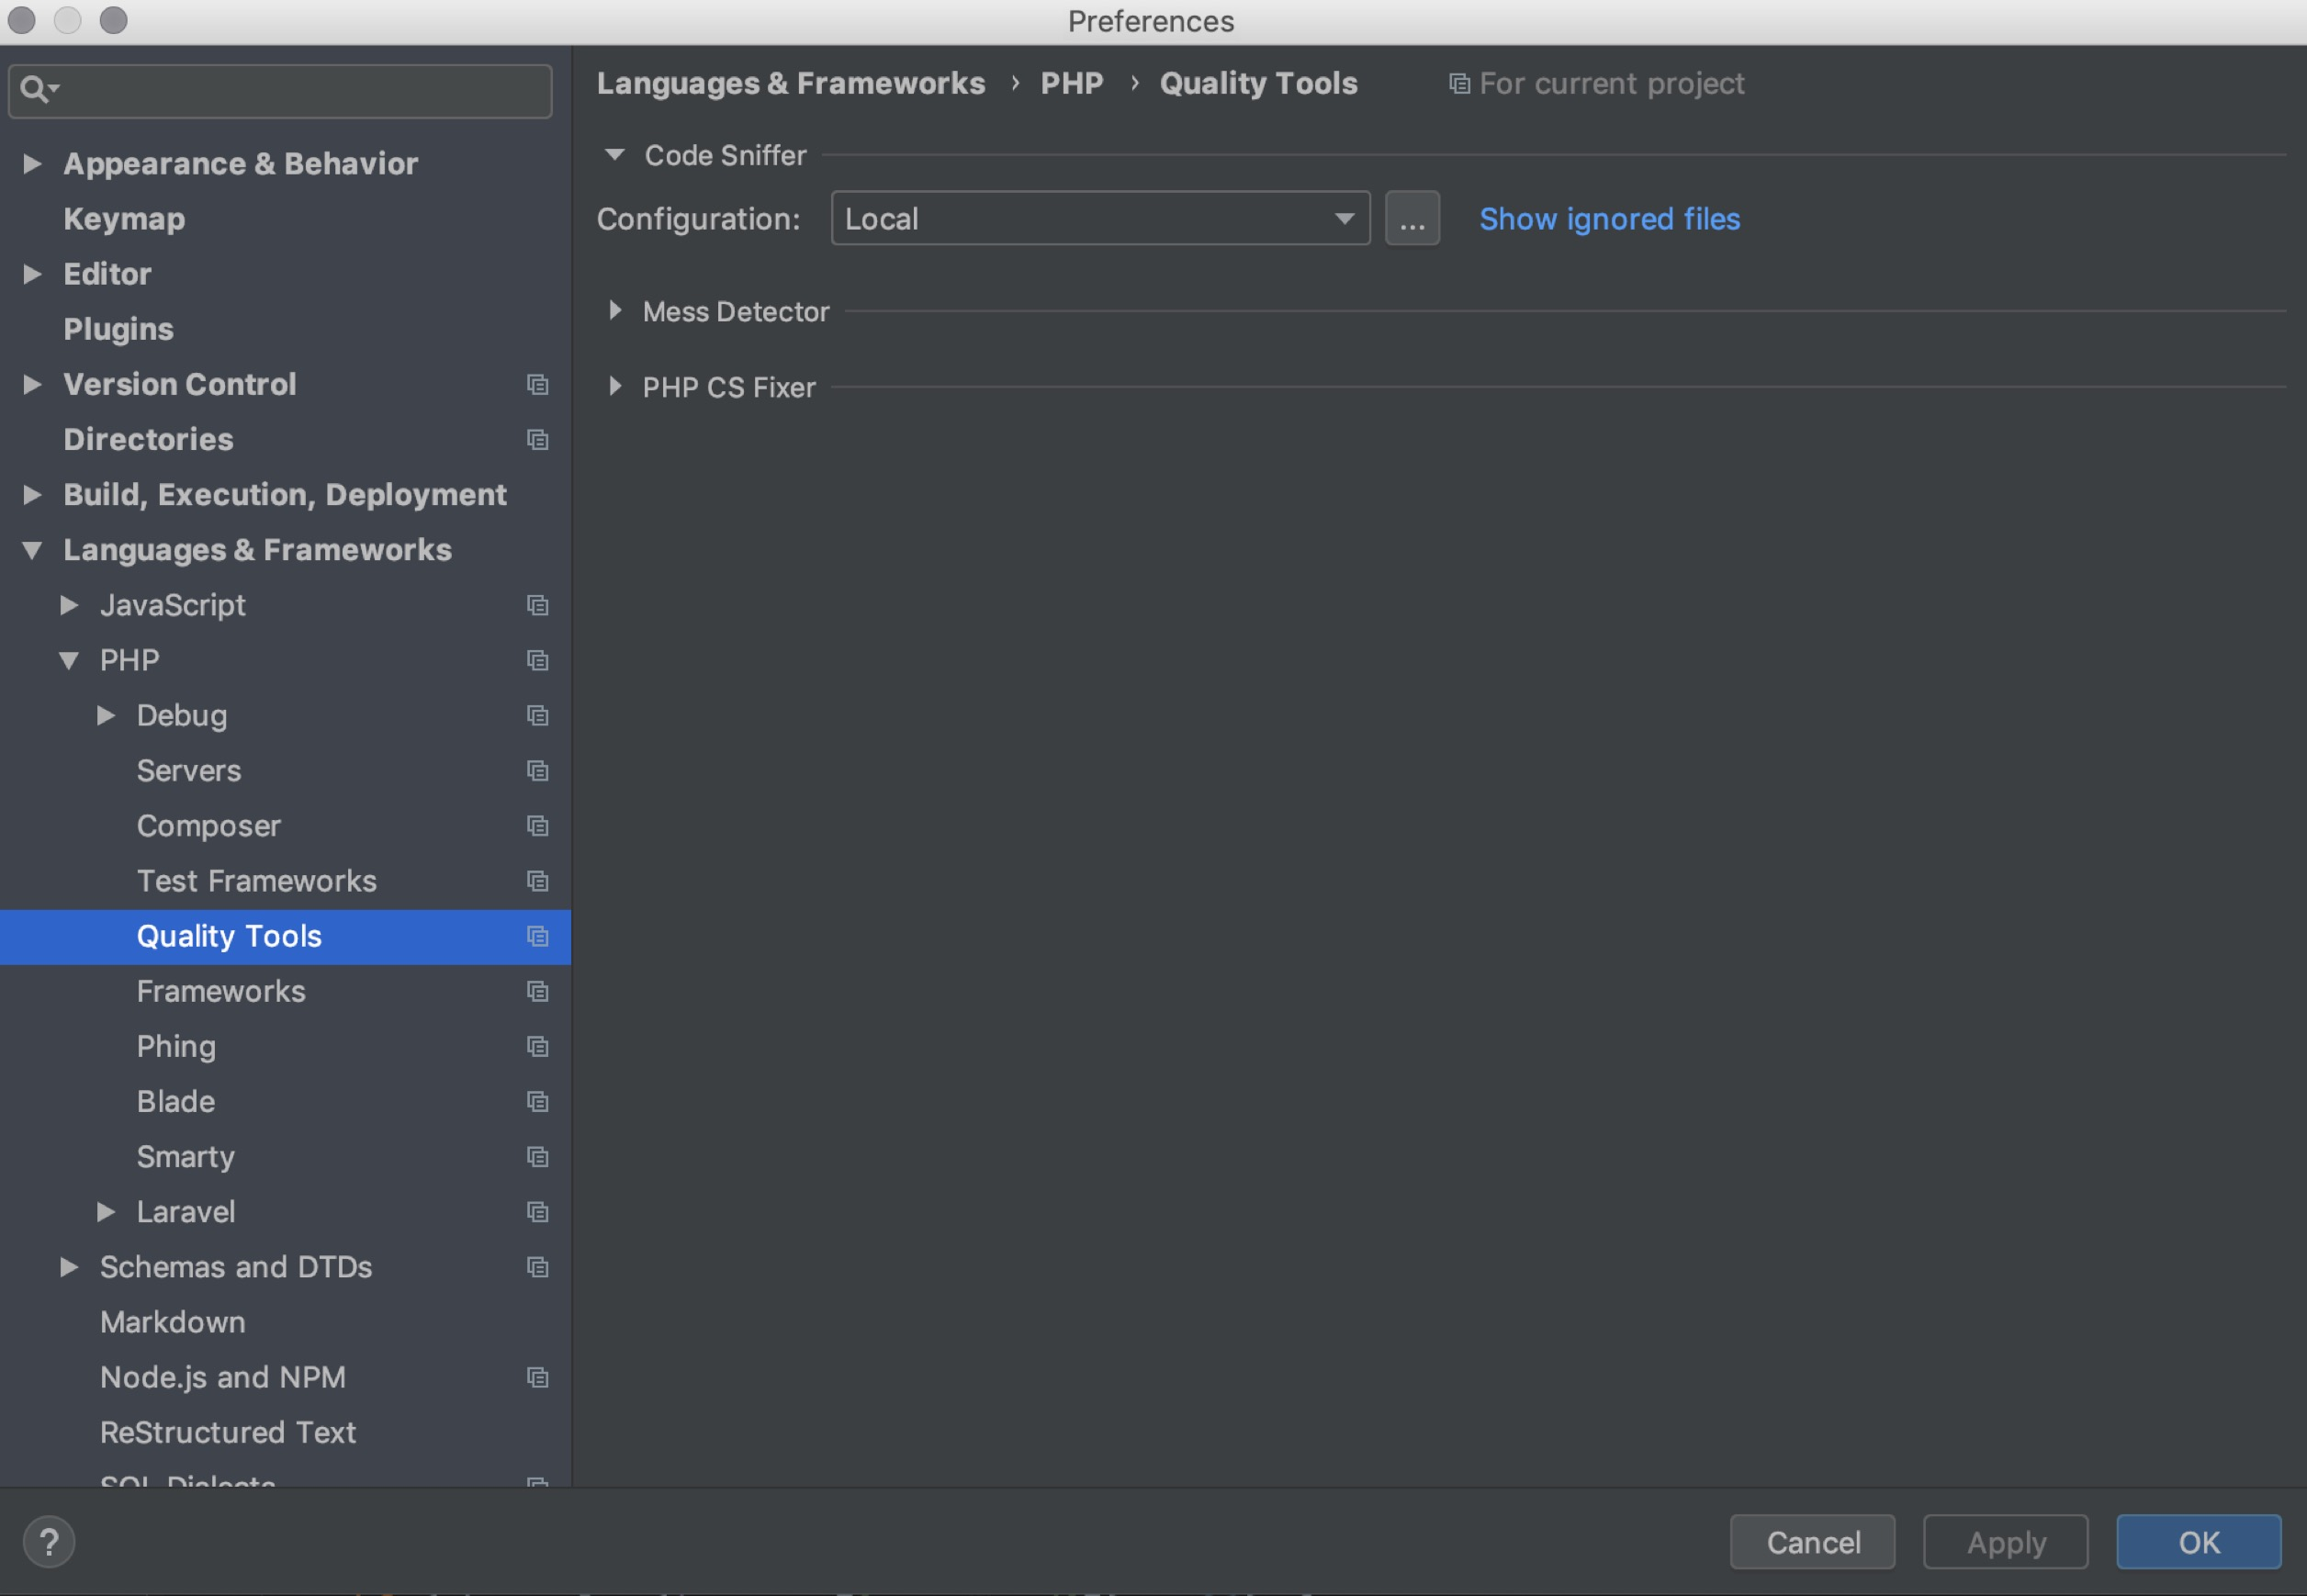Select Servers under PHP

pyautogui.click(x=189, y=771)
